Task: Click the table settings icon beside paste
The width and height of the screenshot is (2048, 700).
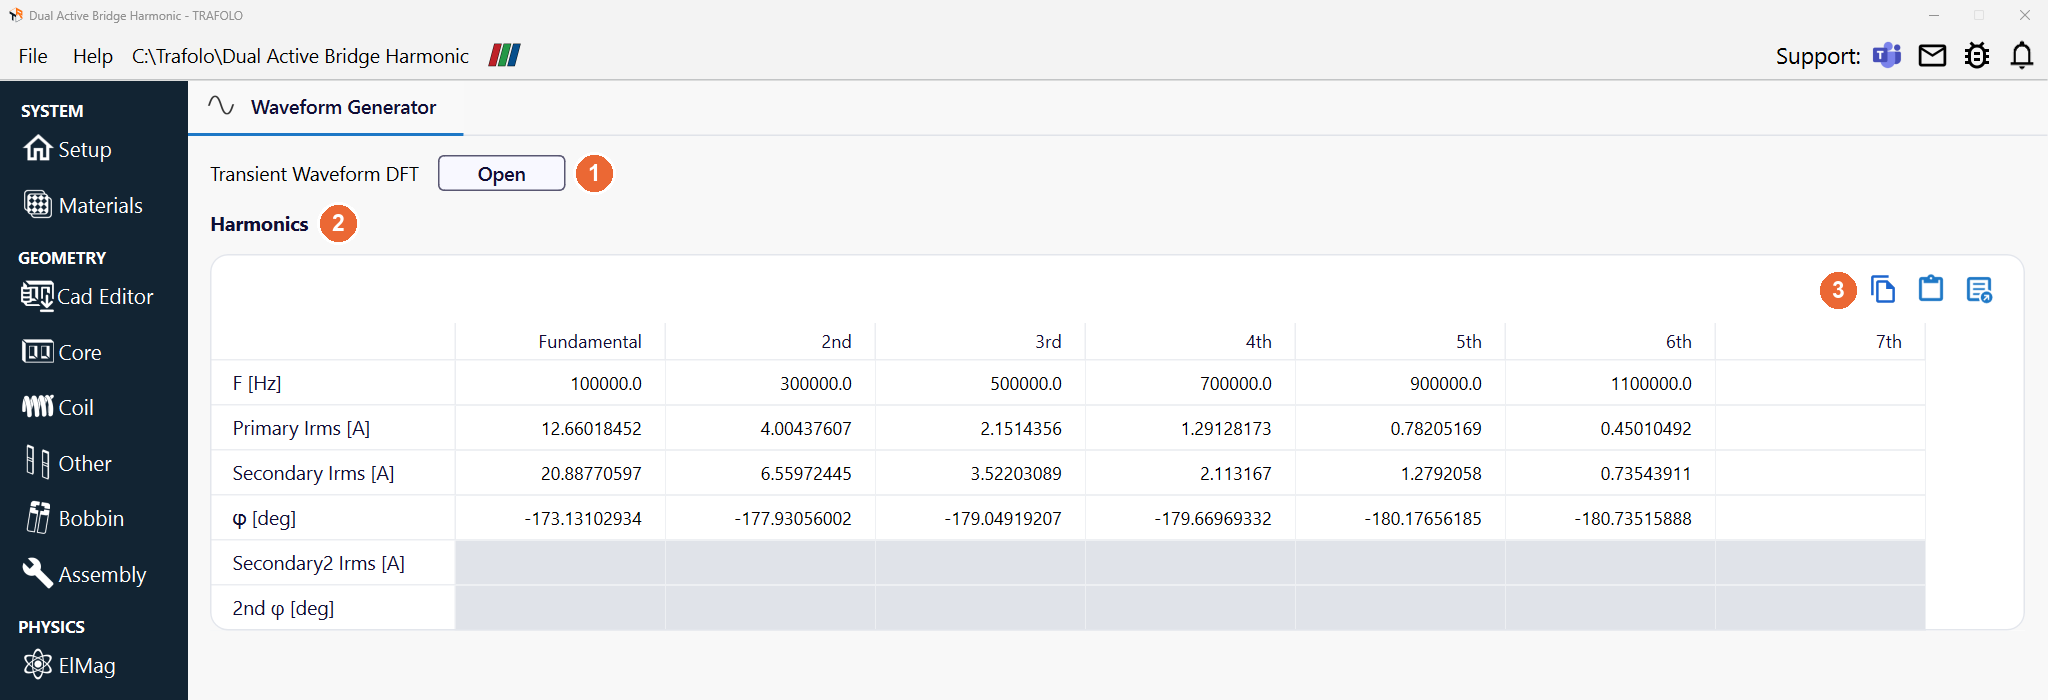Action: point(1979,290)
